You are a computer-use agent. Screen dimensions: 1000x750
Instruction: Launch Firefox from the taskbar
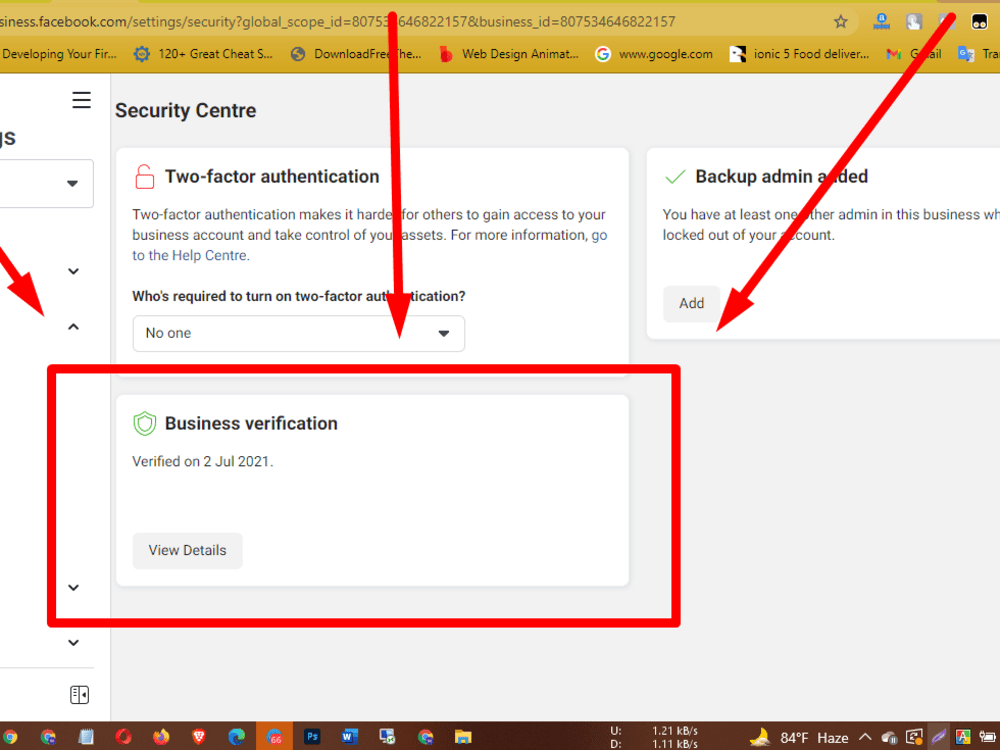[161, 737]
